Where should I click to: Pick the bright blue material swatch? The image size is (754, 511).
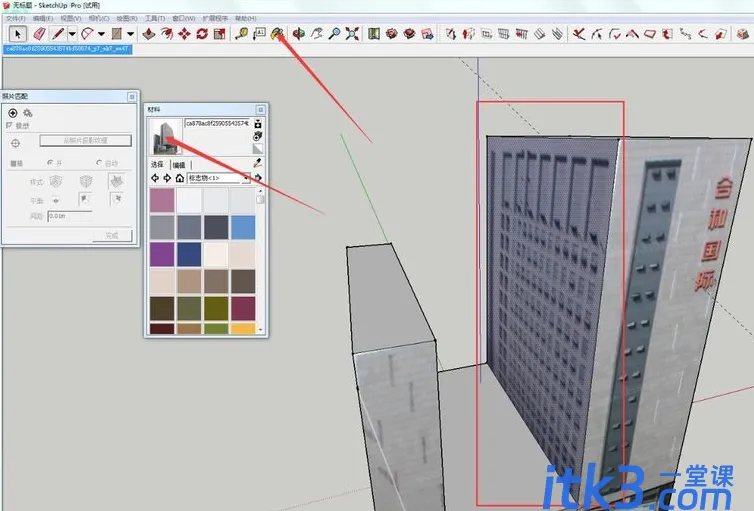point(243,227)
